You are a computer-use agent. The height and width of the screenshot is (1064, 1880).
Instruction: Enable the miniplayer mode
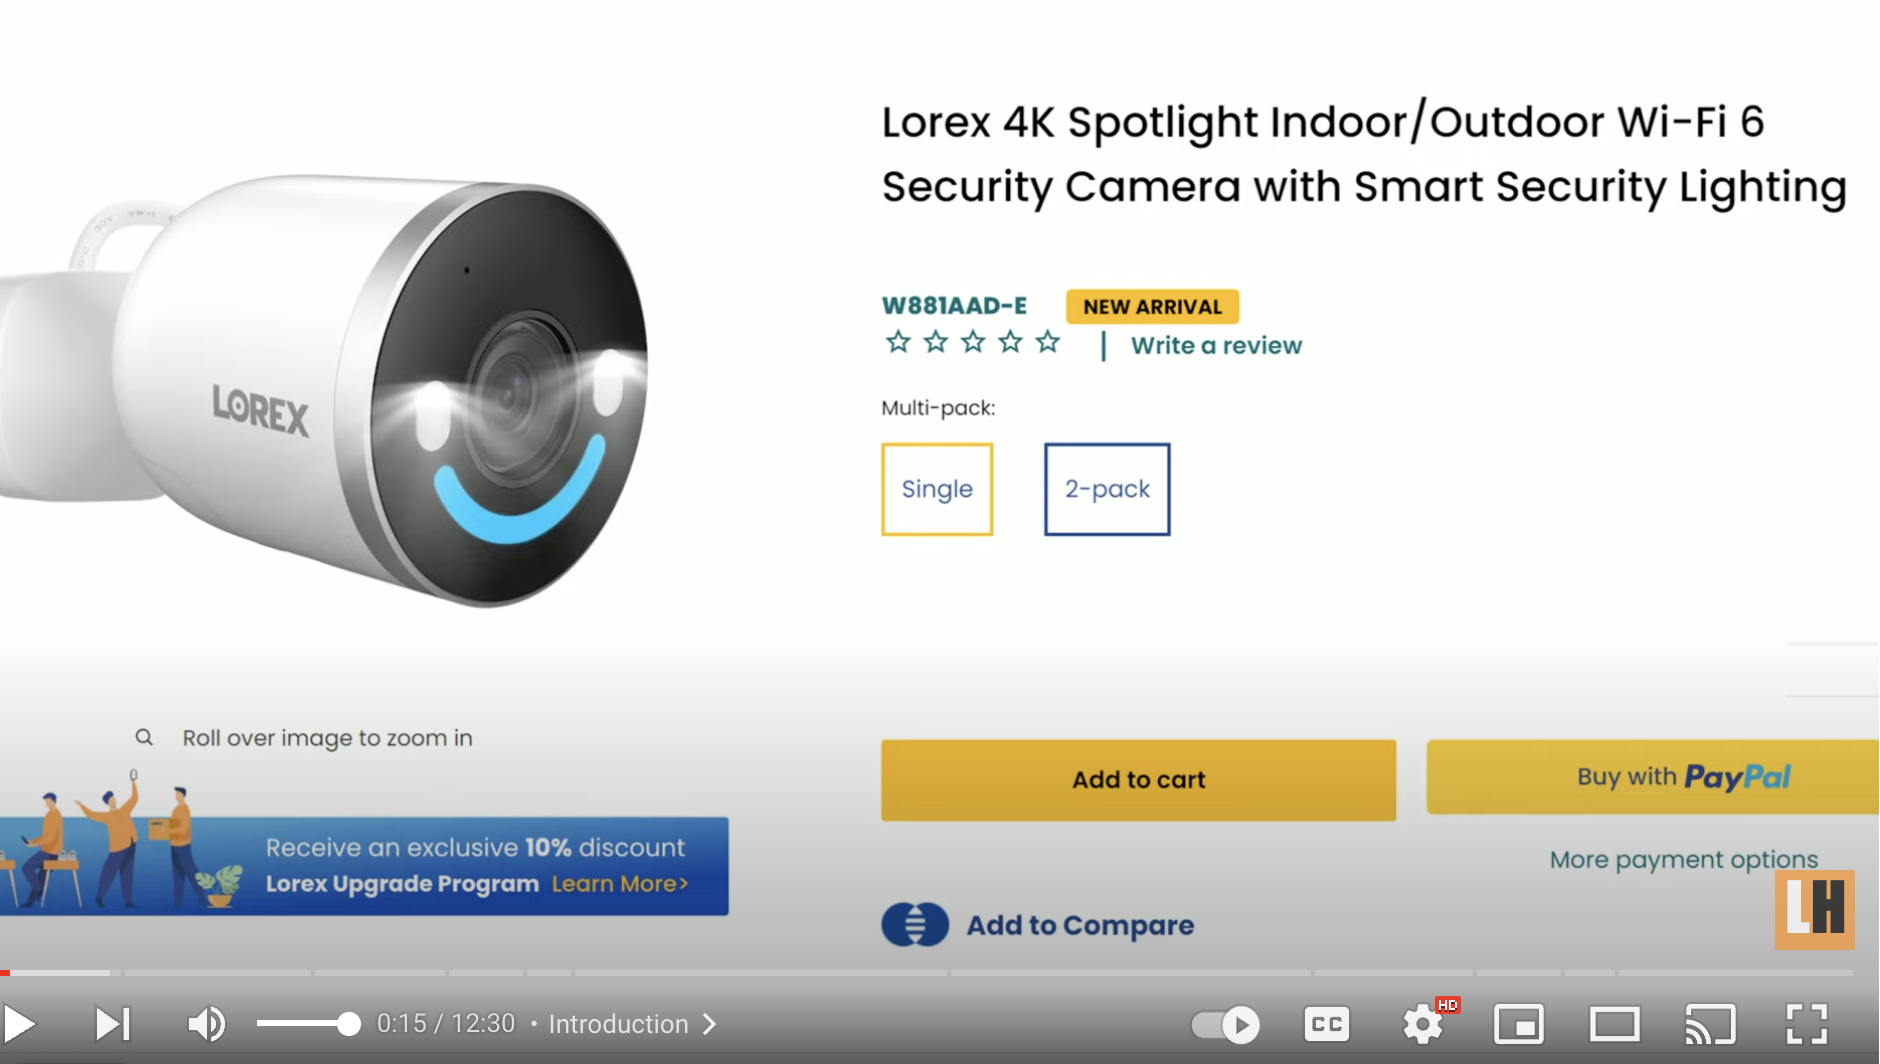tap(1518, 1024)
